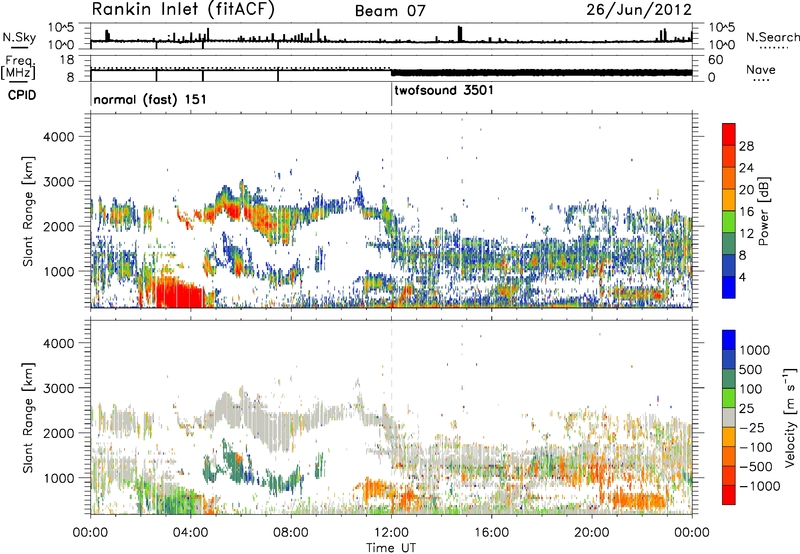Pick the bright blue bottom segment of power bar
This screenshot has height=554, width=800.
click(729, 288)
